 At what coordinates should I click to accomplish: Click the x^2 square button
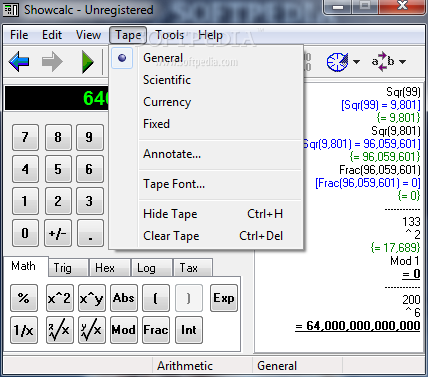[x=59, y=298]
